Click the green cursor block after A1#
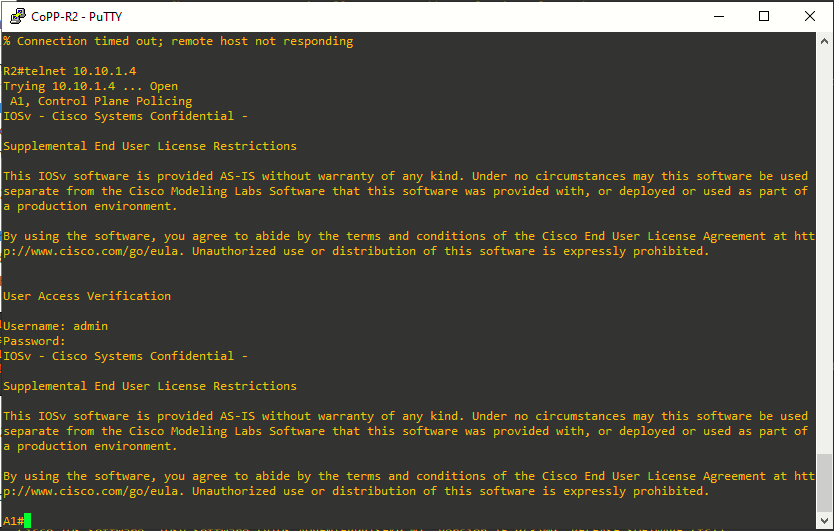This screenshot has height=531, width=834. [27, 520]
